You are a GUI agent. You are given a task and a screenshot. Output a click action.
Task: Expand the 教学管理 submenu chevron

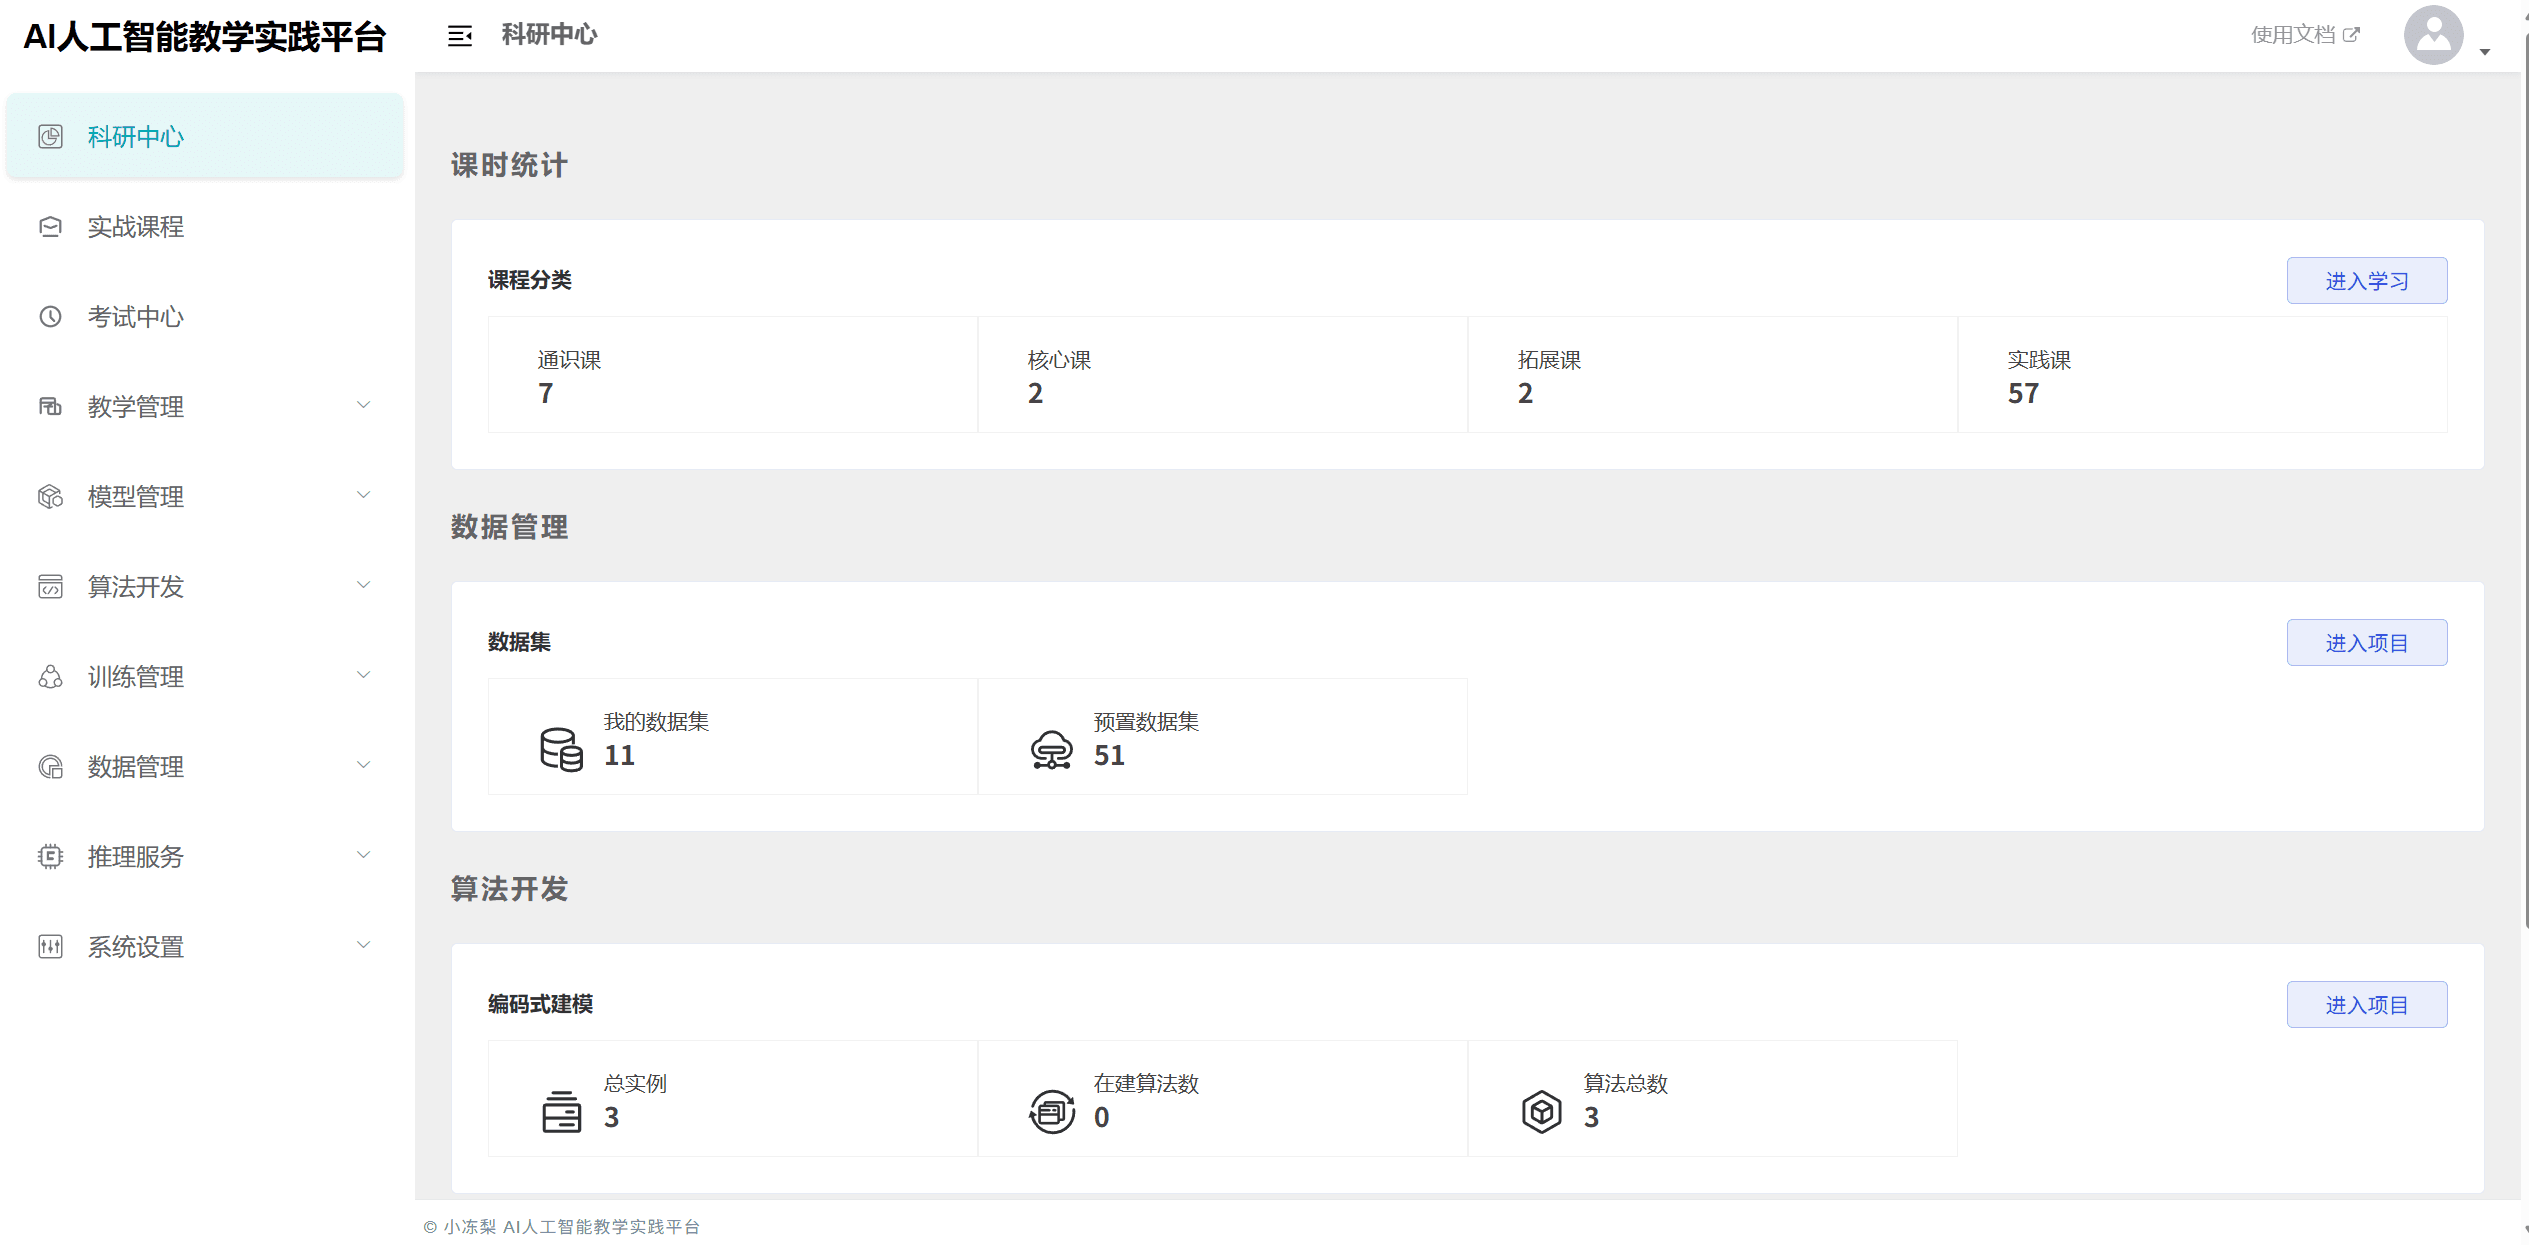[x=364, y=405]
